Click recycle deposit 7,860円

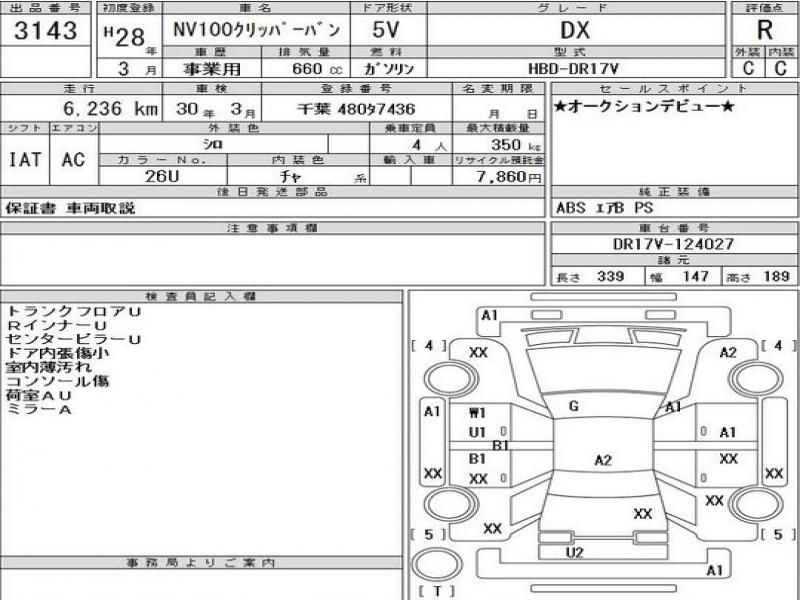[x=509, y=177]
